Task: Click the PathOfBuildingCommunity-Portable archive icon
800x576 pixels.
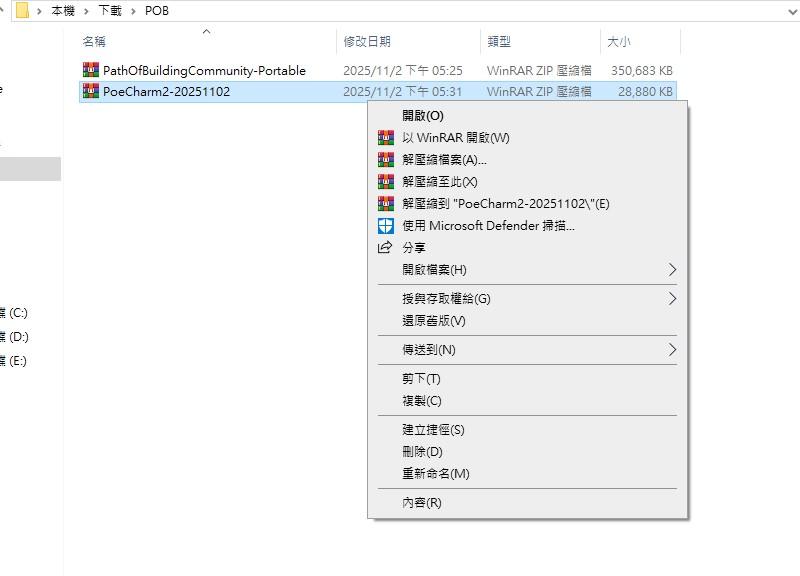Action: pyautogui.click(x=91, y=70)
